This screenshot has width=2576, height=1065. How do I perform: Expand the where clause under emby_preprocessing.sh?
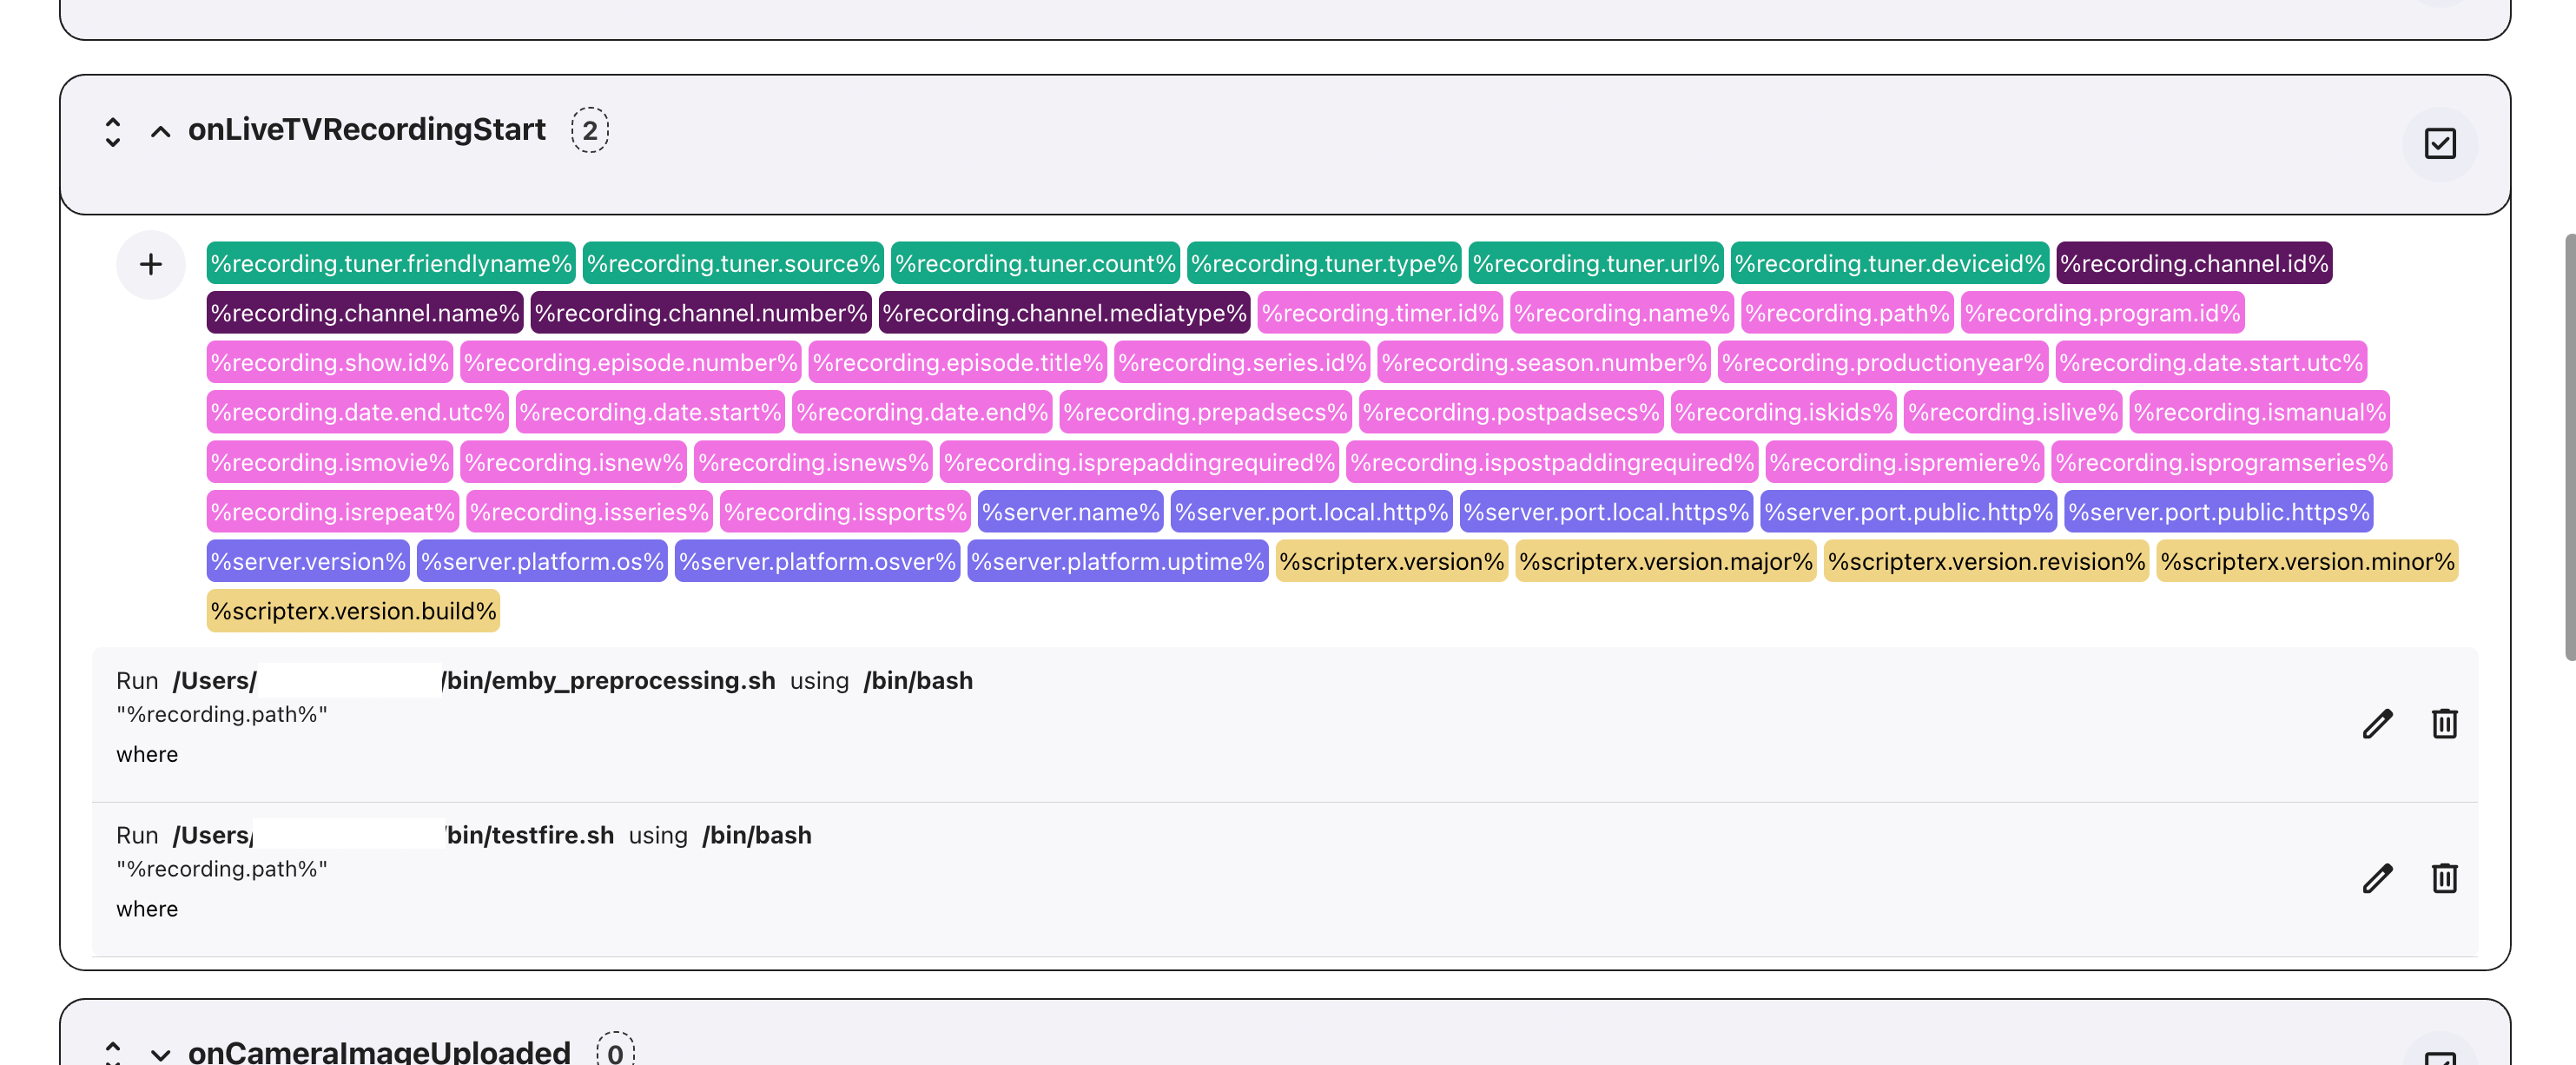[x=147, y=754]
